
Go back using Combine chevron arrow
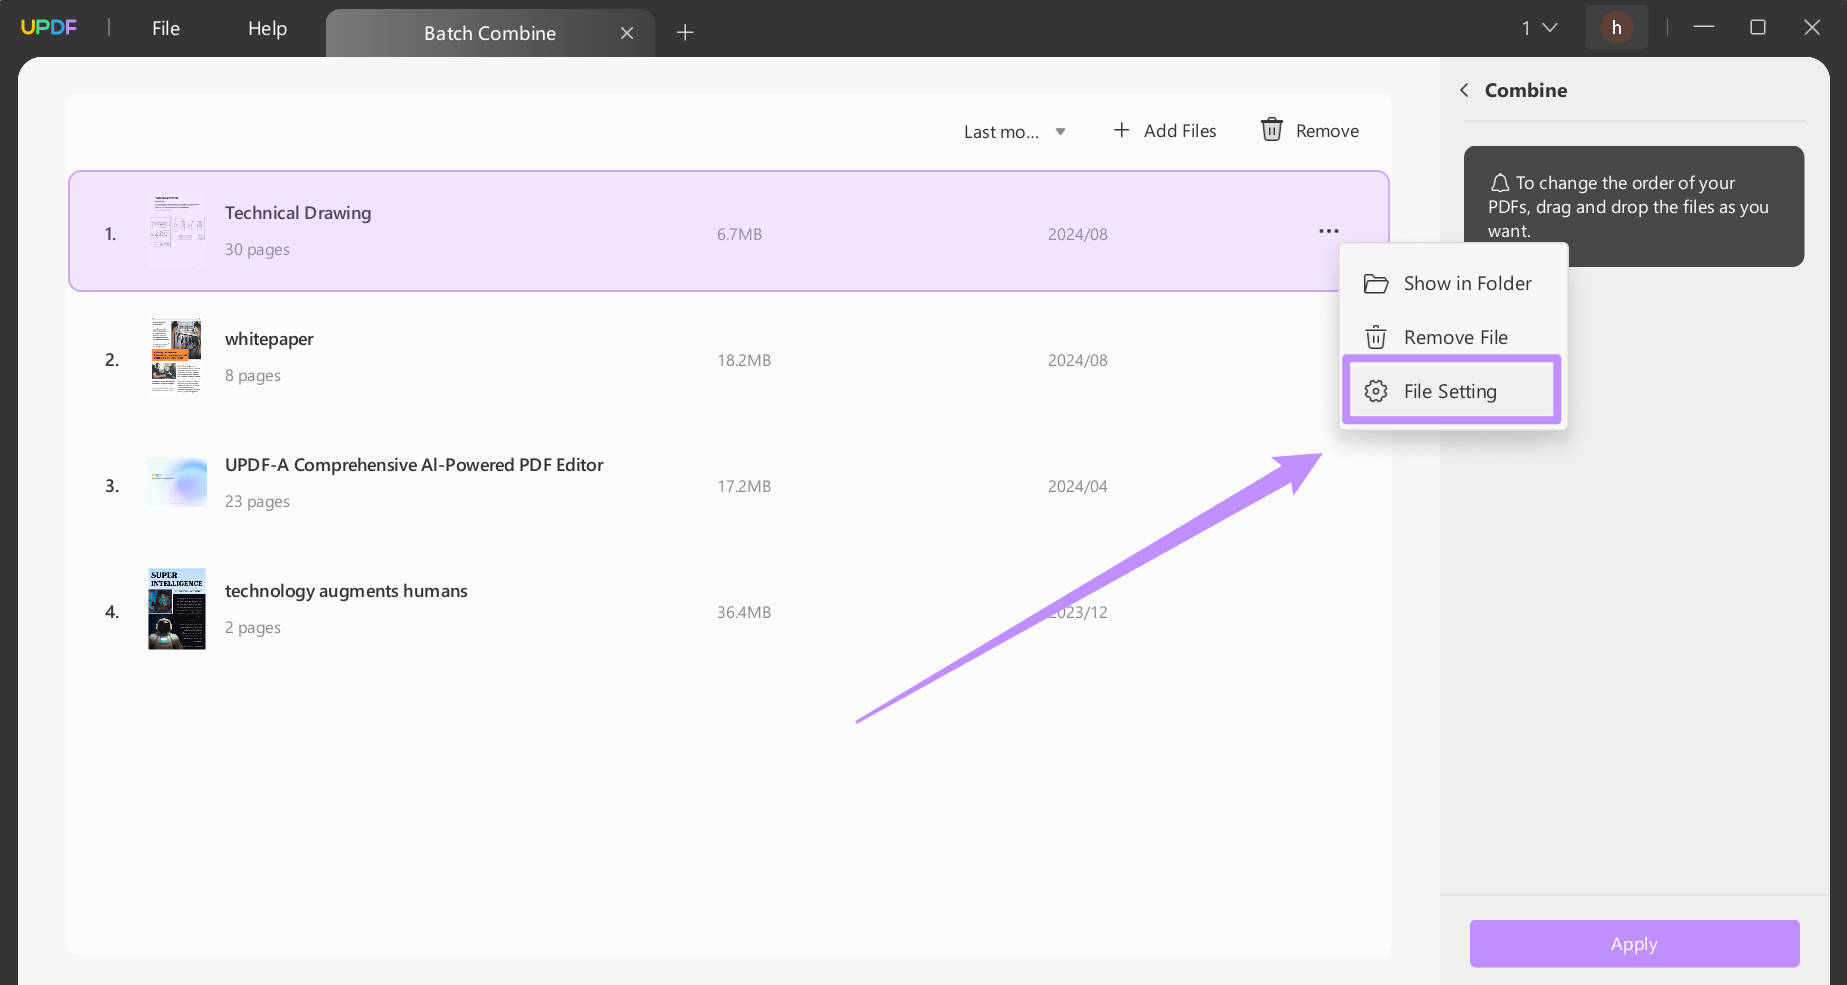1464,90
